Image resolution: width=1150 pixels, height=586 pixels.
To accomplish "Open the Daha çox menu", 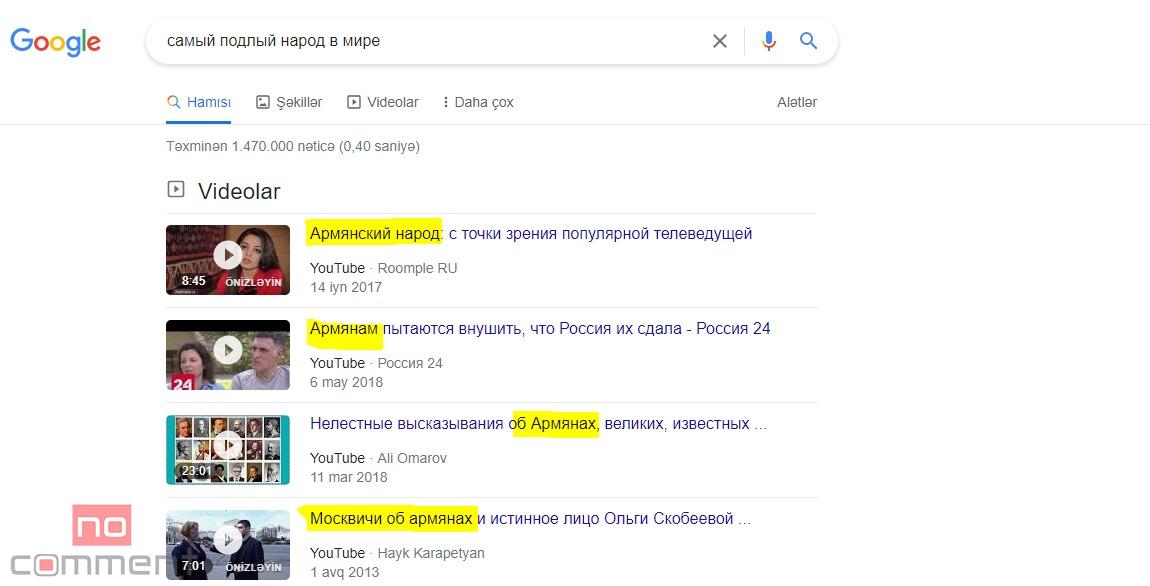I will click(x=477, y=102).
